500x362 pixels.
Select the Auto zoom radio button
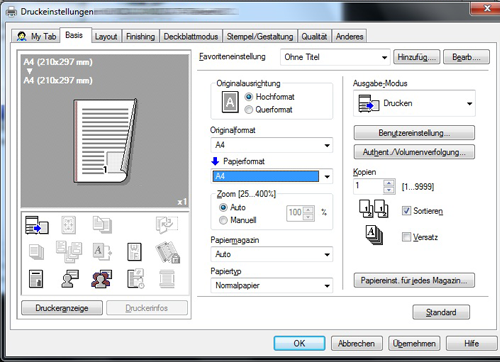pyautogui.click(x=223, y=207)
